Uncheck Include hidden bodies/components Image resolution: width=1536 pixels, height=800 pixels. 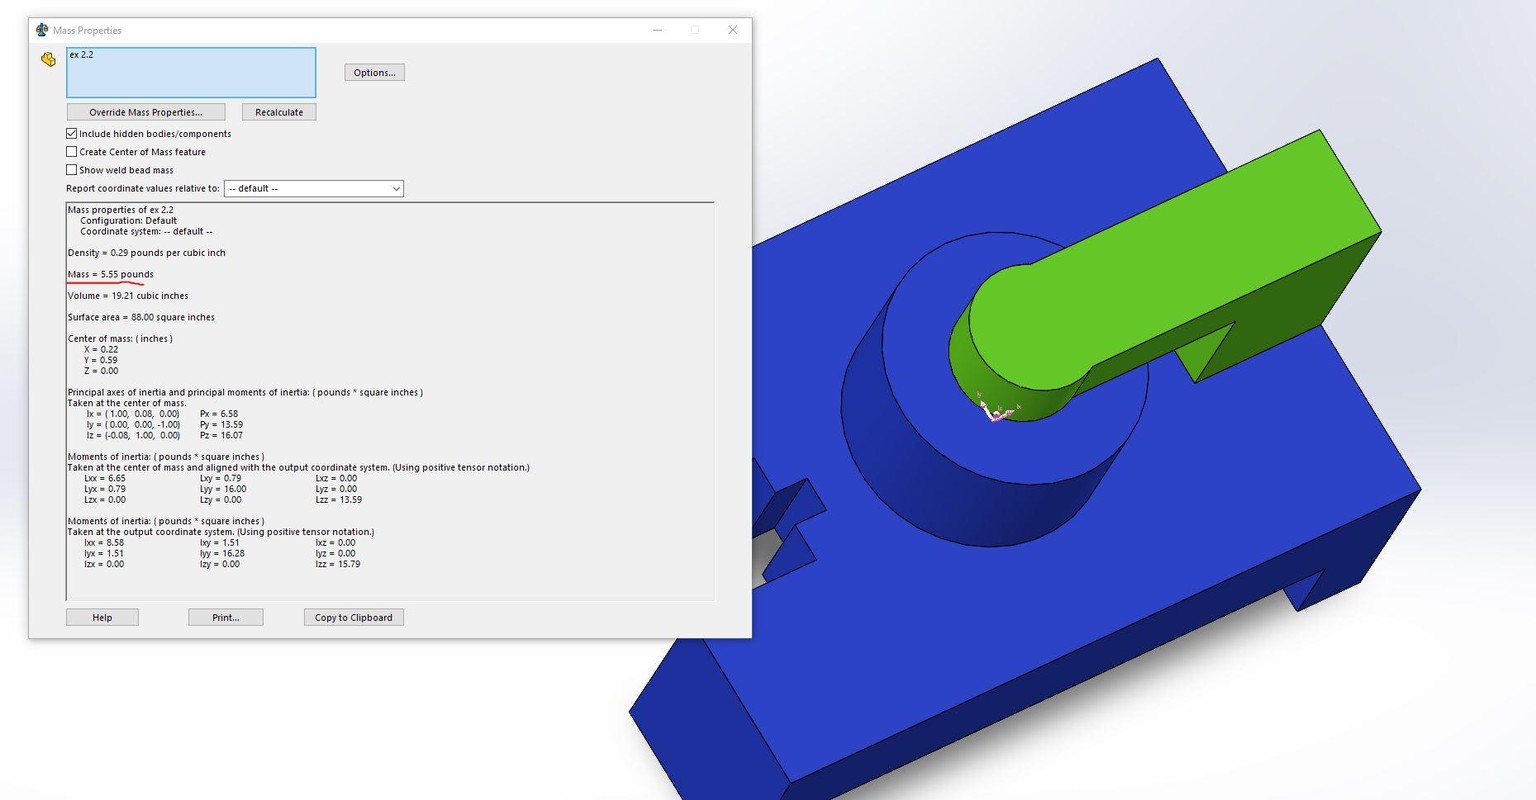pos(72,133)
